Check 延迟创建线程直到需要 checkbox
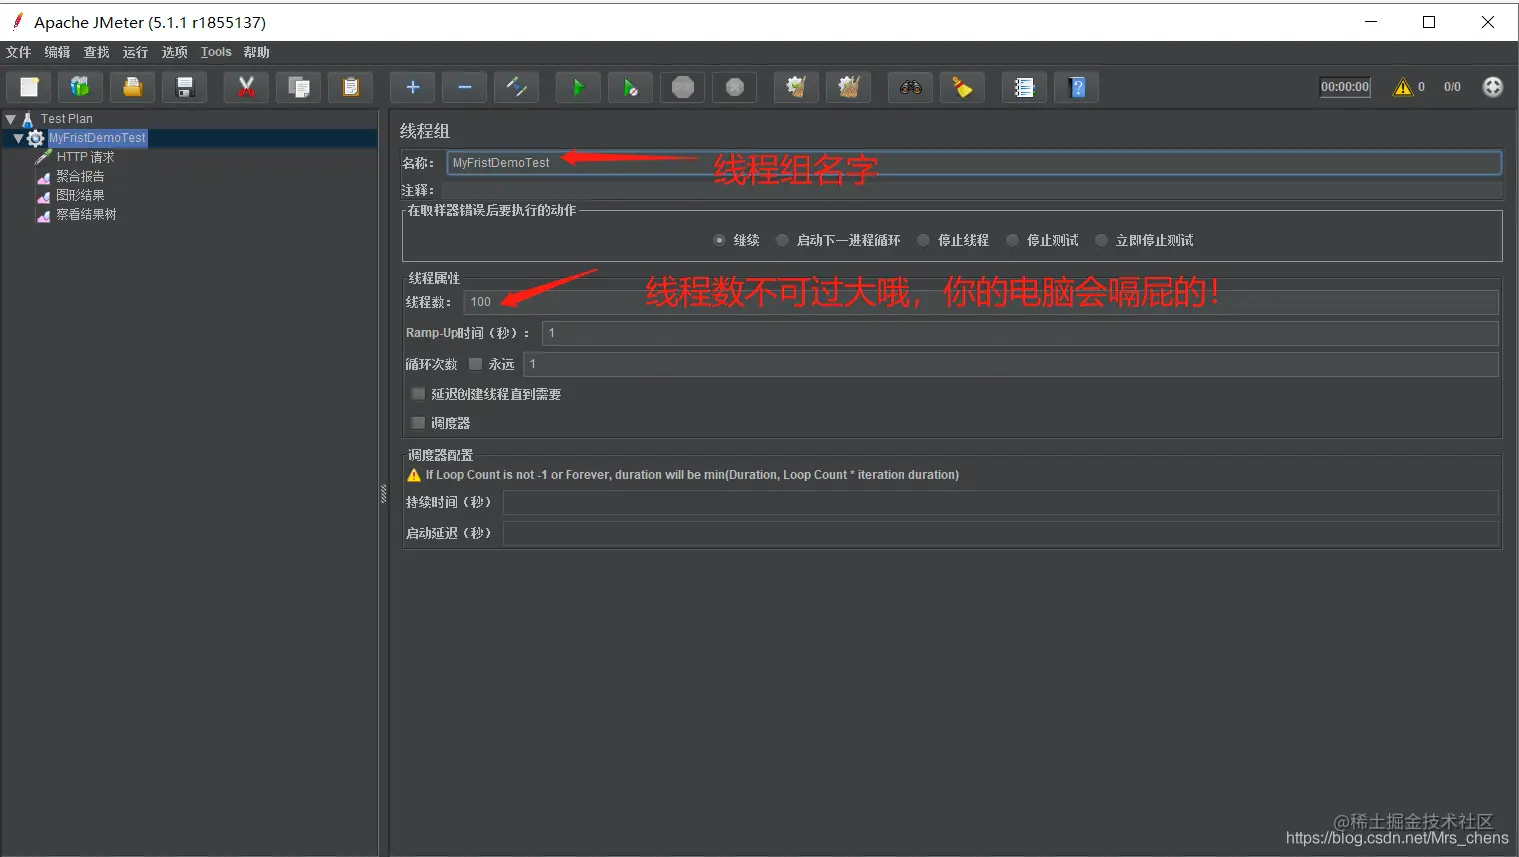The height and width of the screenshot is (857, 1519). click(418, 394)
